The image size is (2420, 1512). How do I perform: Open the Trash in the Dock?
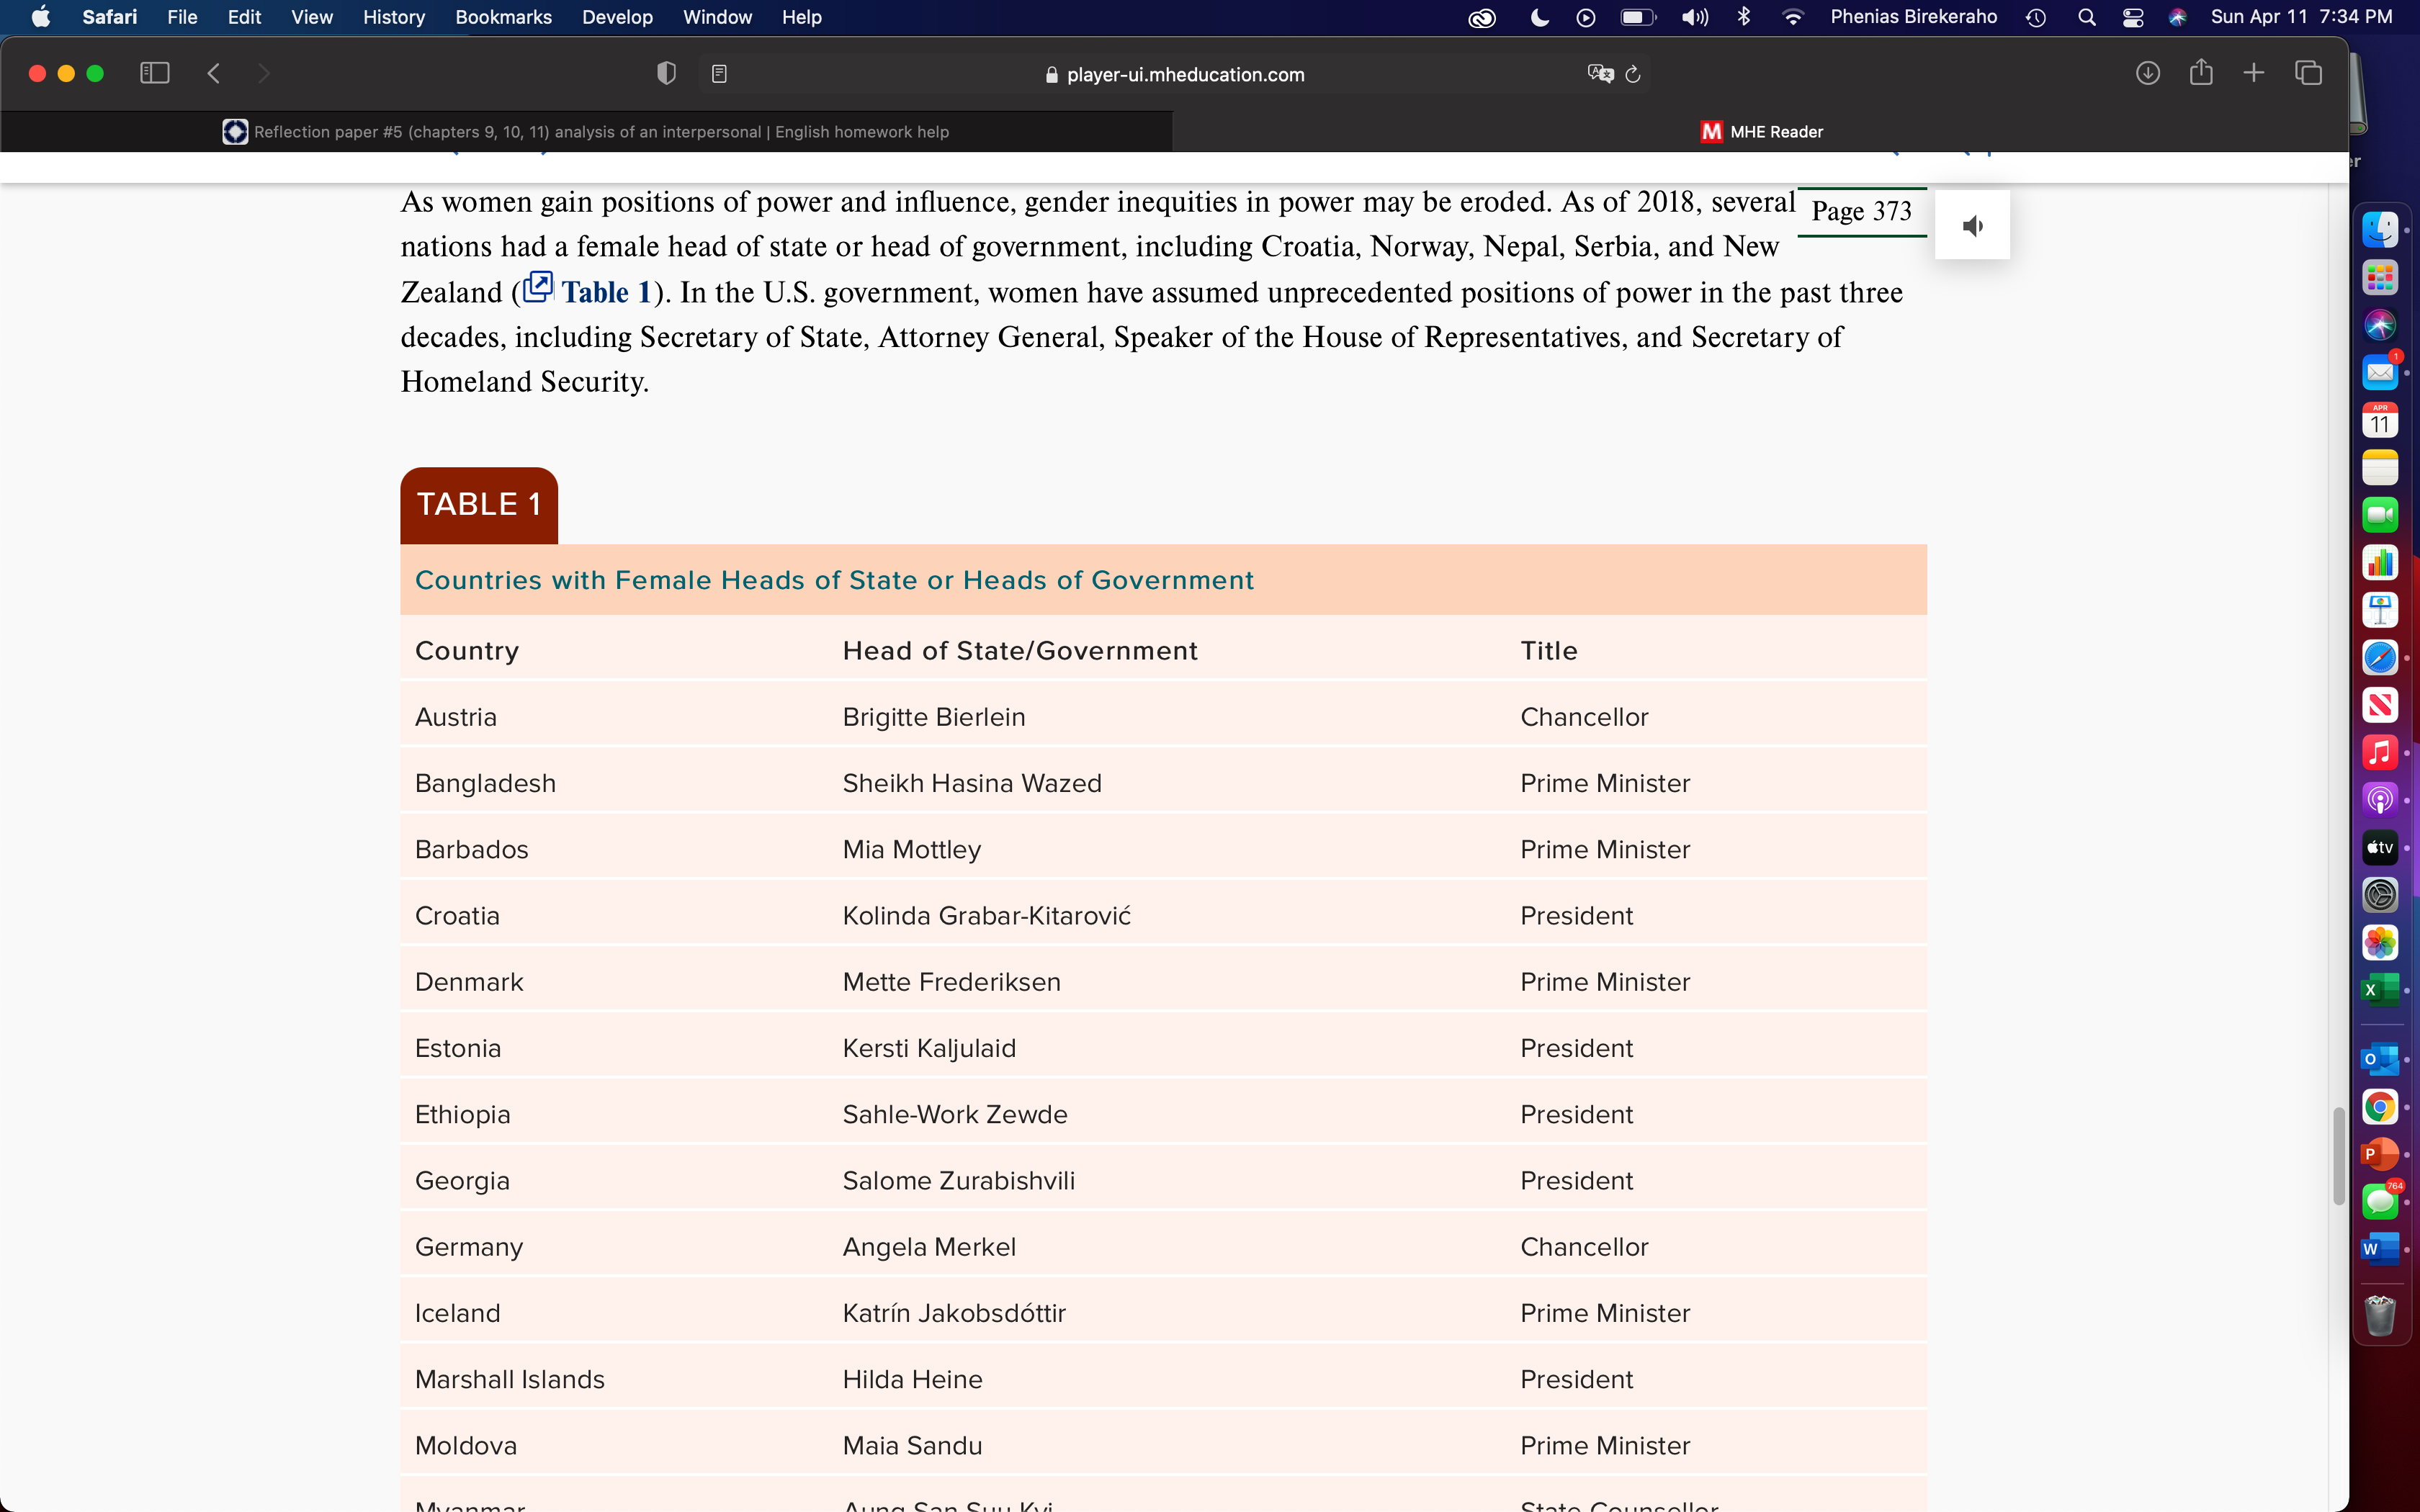tap(2380, 1315)
